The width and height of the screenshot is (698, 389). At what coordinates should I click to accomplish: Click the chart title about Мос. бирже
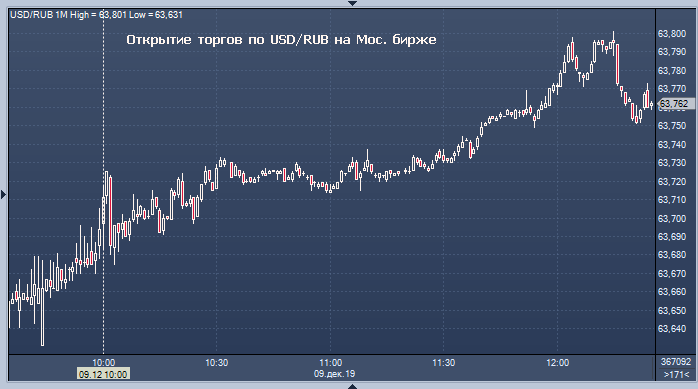[281, 40]
